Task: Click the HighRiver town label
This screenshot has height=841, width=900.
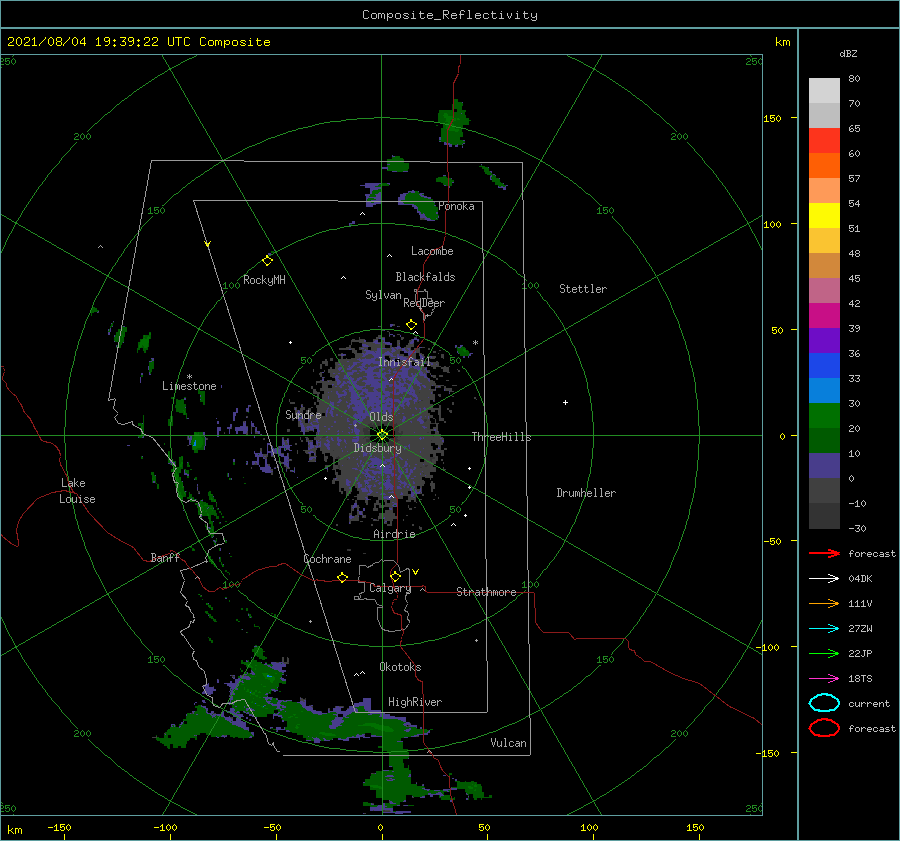Action: click(x=415, y=702)
